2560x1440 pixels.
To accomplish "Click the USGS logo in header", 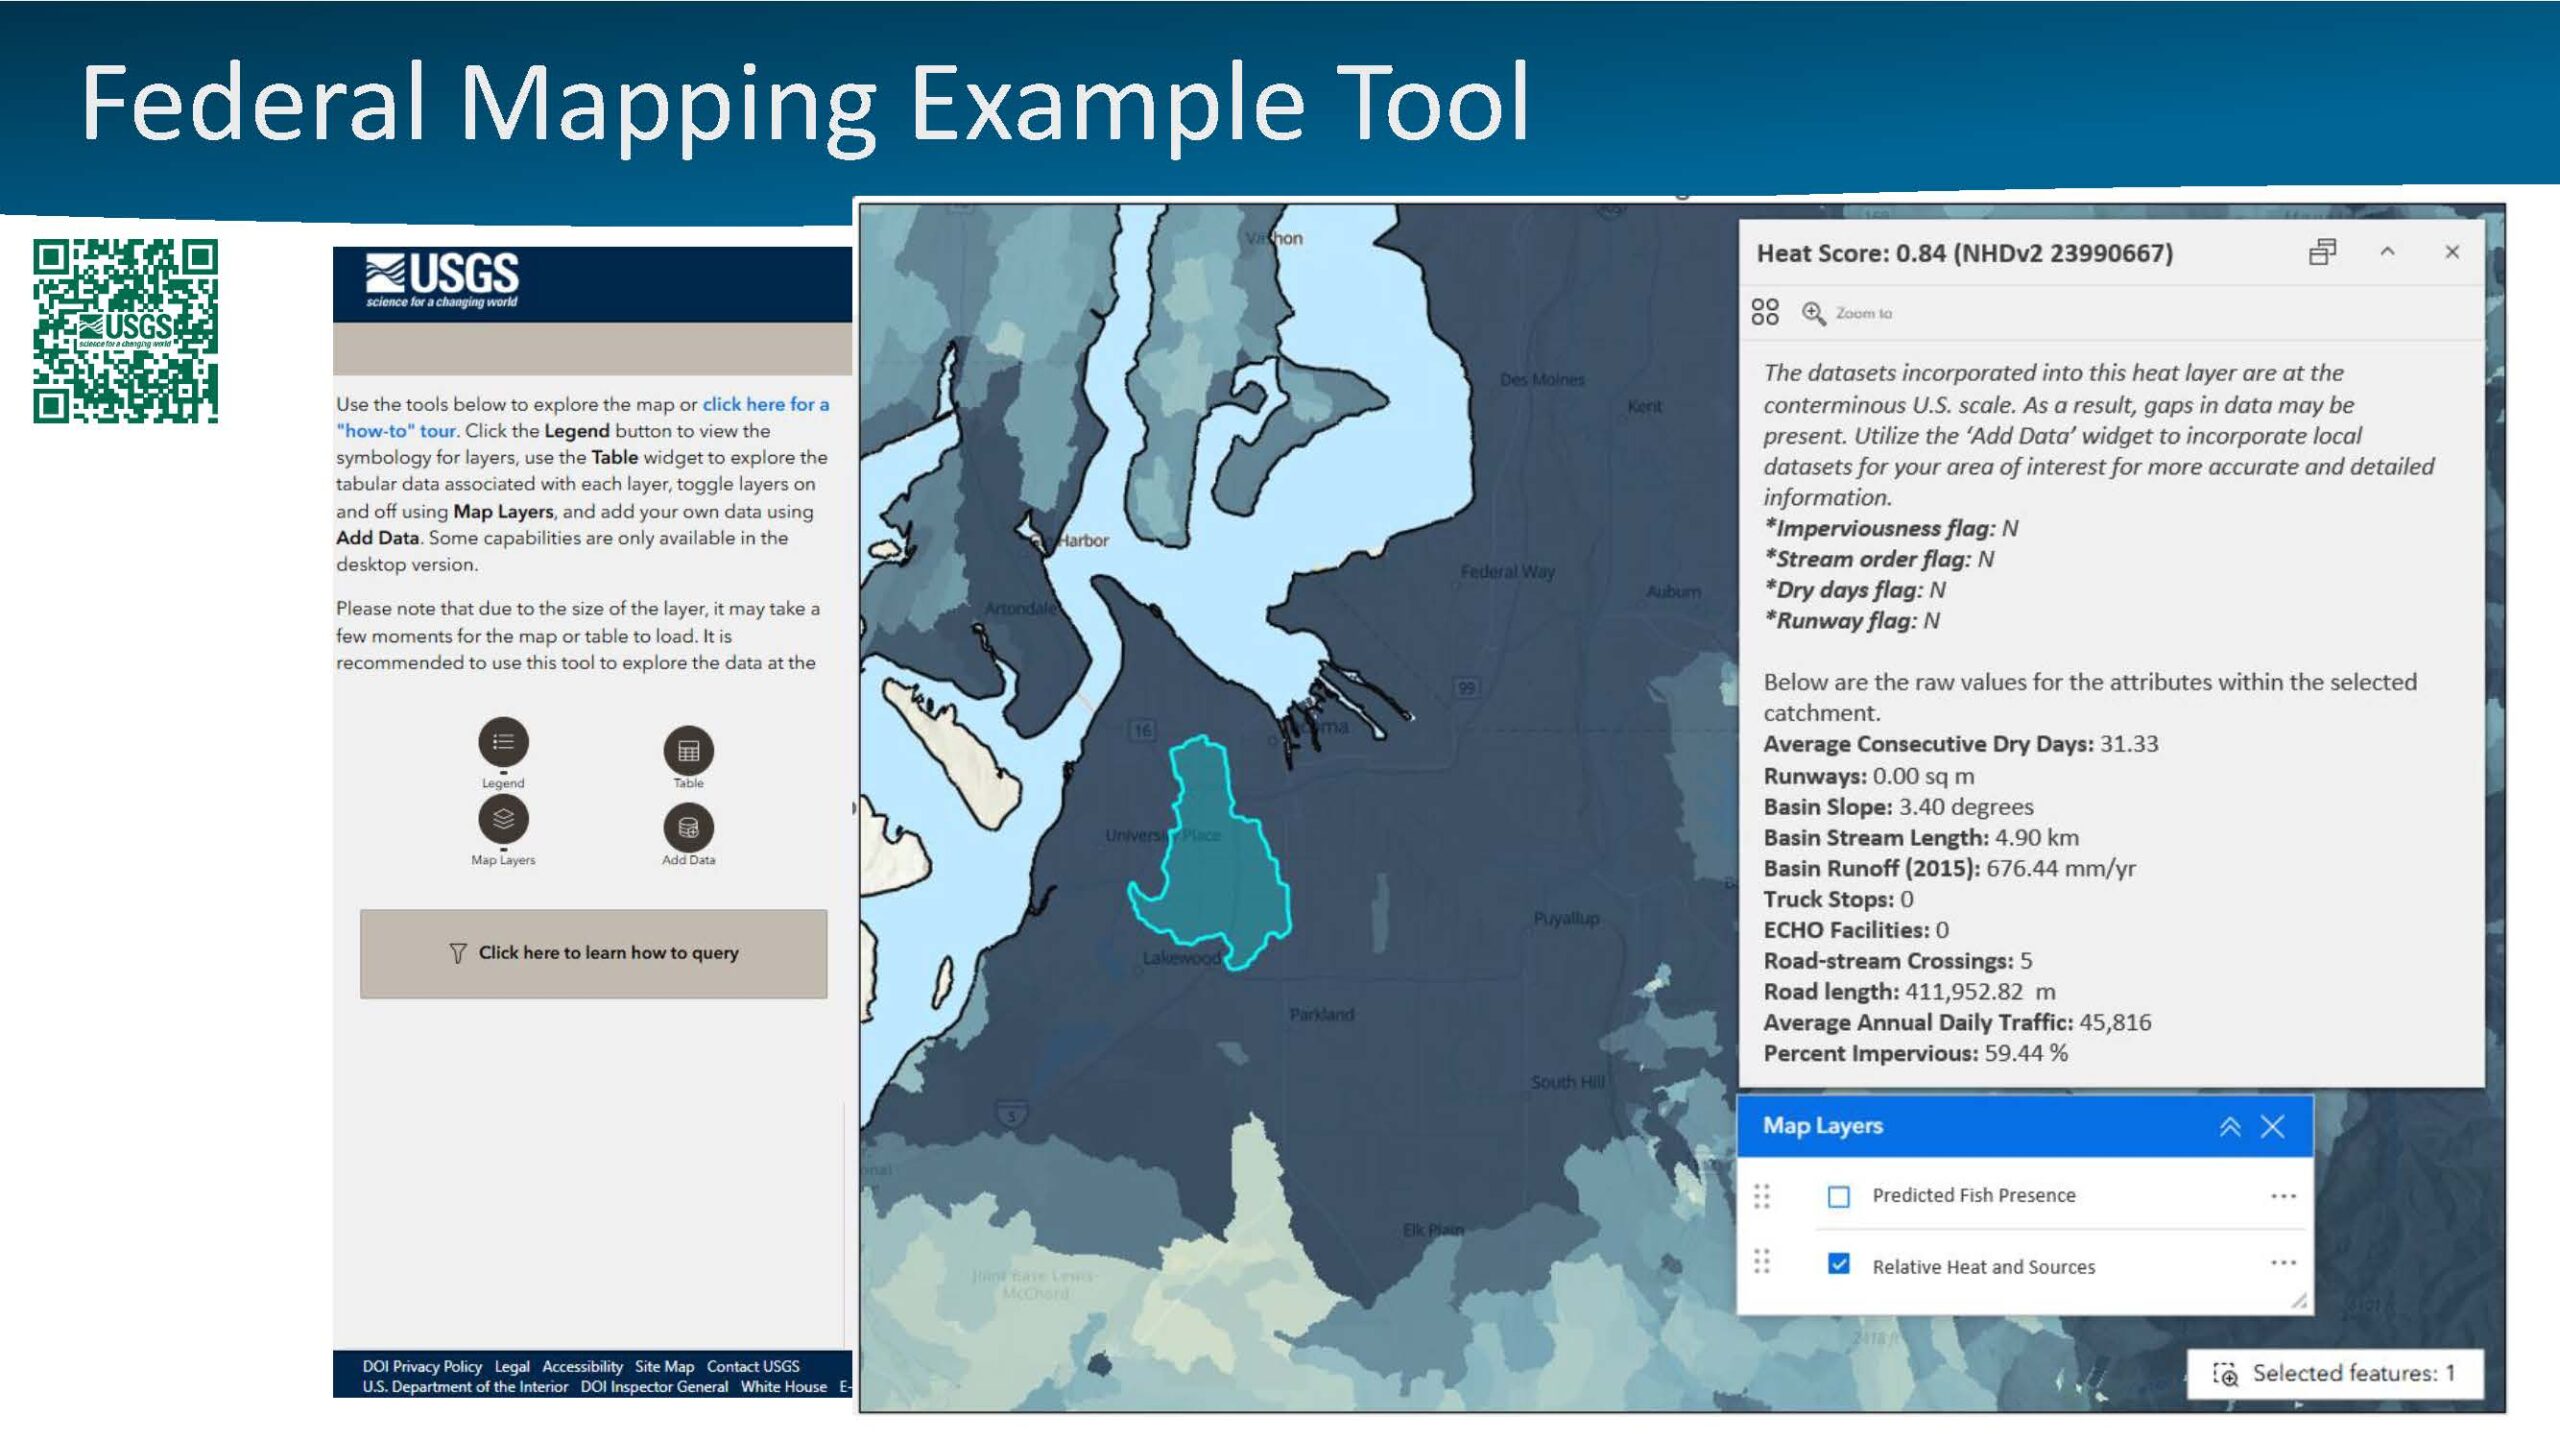I will click(x=442, y=280).
